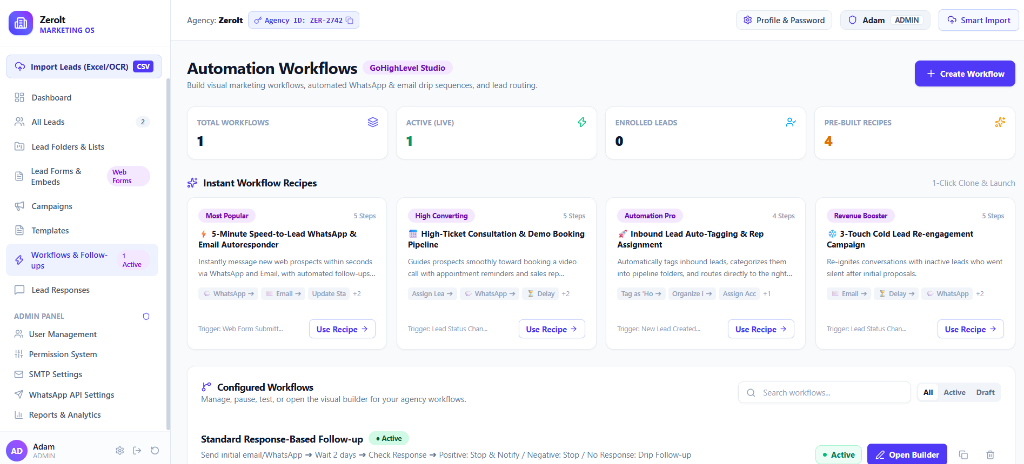Image resolution: width=1024 pixels, height=464 pixels.
Task: Click the GoHighLevel Studio tag
Action: (408, 68)
